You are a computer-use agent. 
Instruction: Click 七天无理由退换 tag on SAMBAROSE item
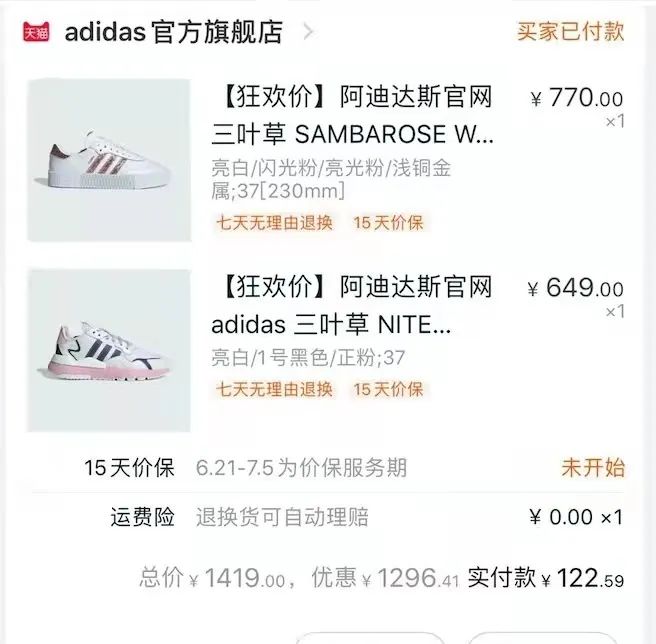tap(274, 222)
